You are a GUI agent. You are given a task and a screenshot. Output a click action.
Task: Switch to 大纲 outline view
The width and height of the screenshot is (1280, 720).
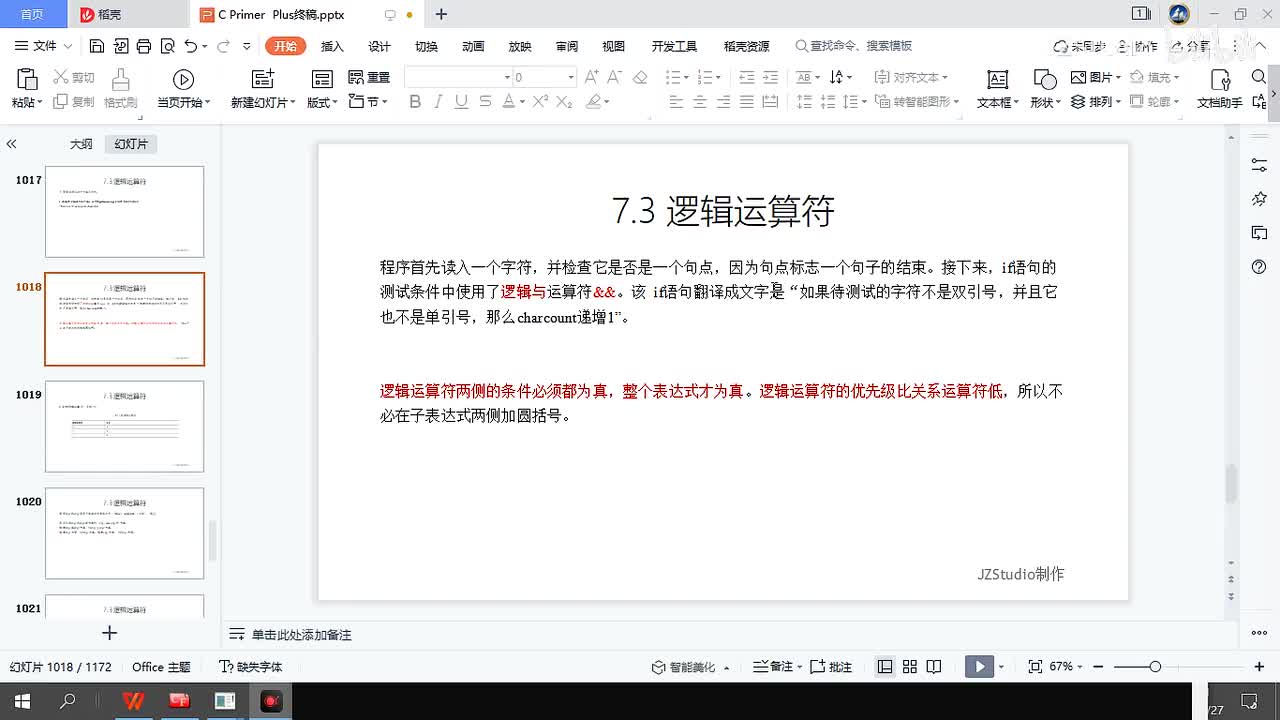[81, 144]
